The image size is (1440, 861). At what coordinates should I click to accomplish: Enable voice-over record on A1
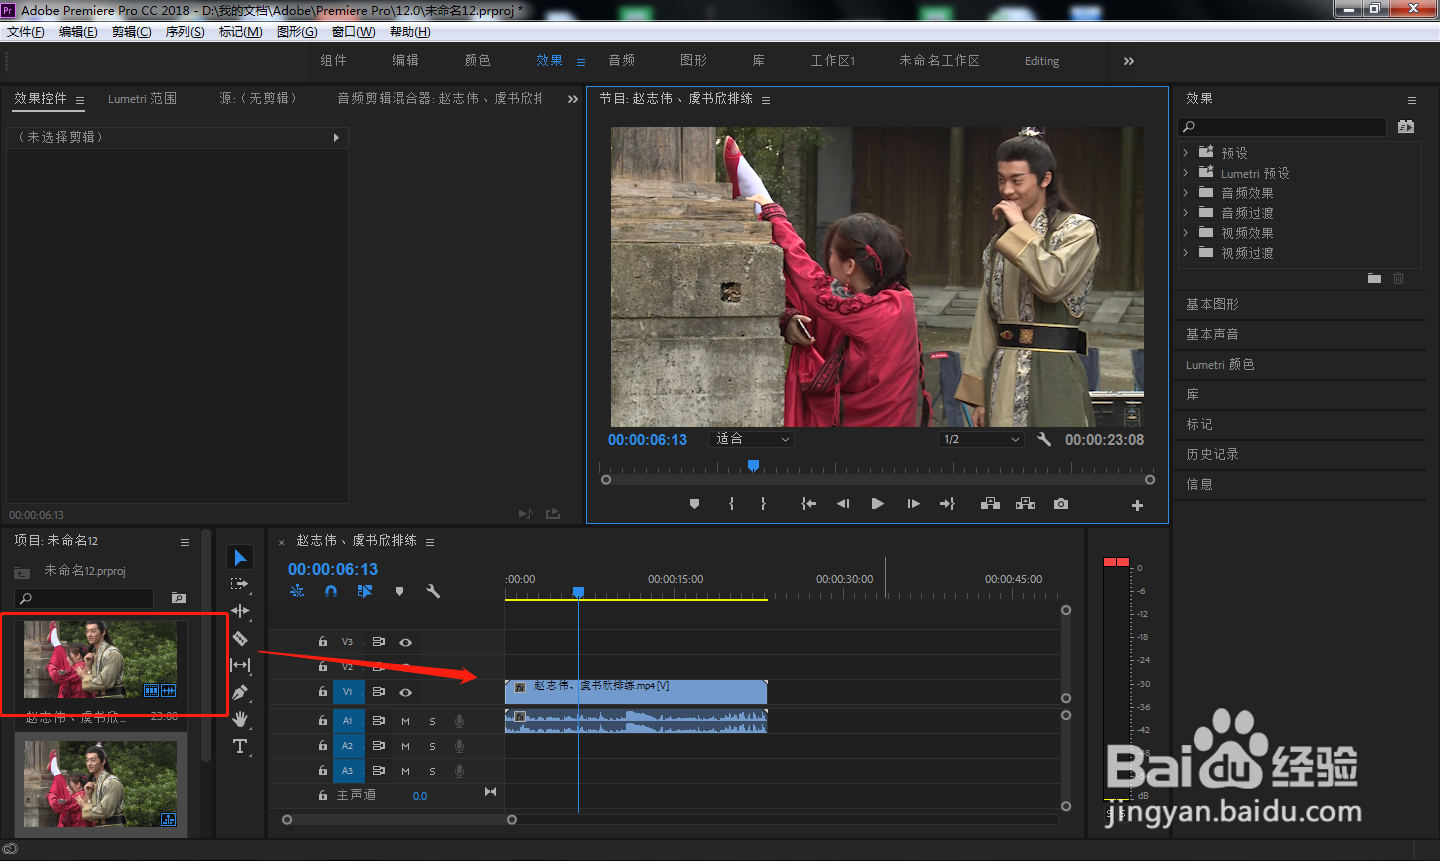(x=459, y=721)
